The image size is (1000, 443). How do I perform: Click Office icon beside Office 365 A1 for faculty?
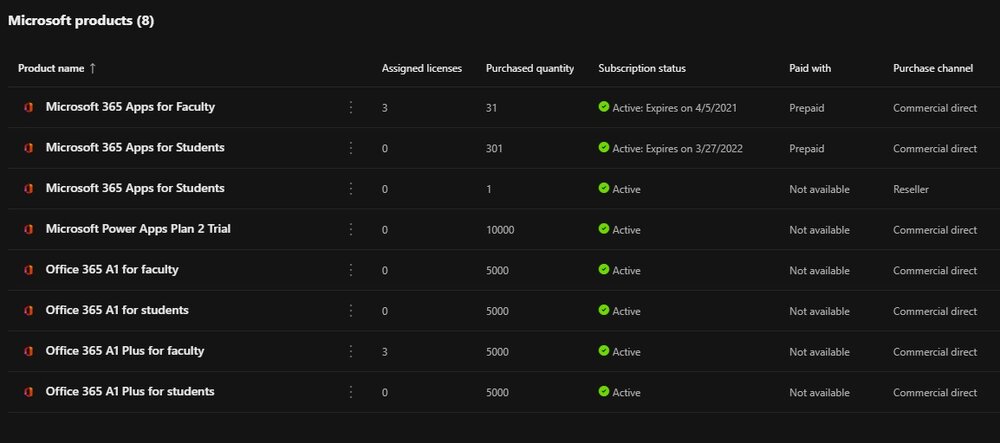pyautogui.click(x=28, y=270)
